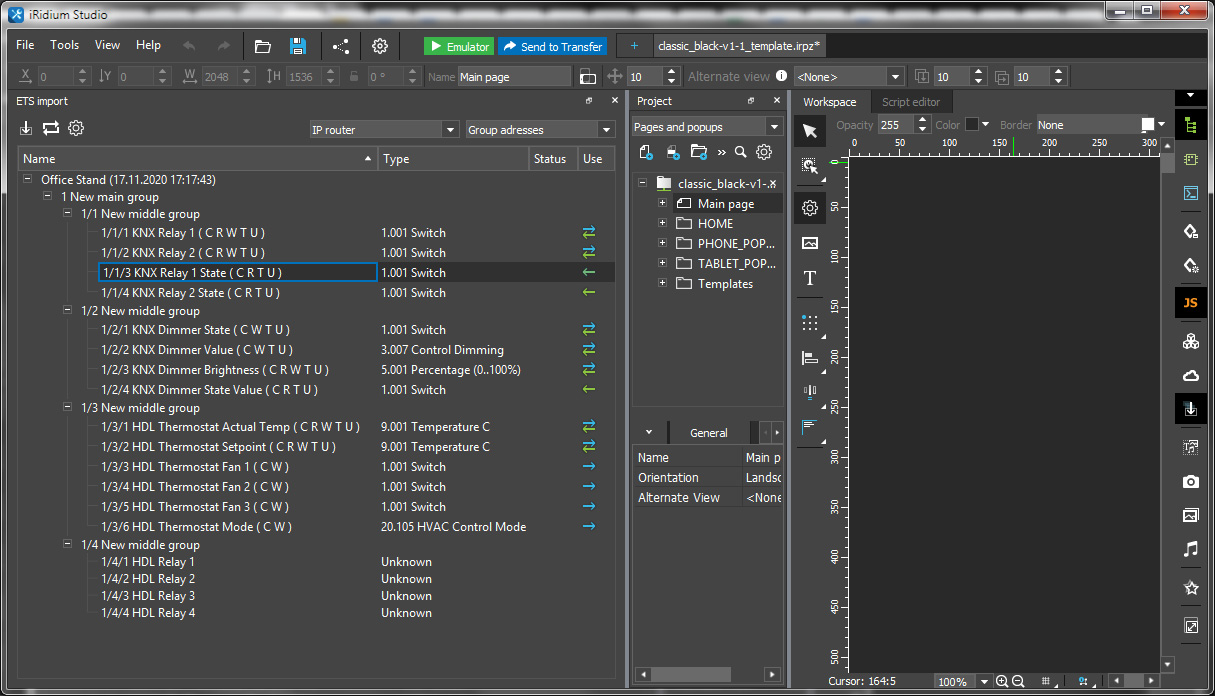Switch to the Script editor tab
This screenshot has width=1215, height=696.
(910, 101)
